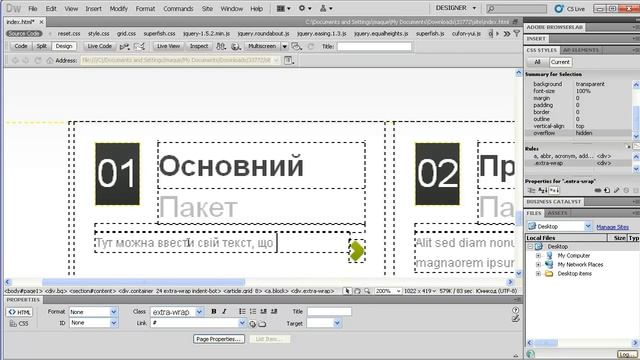Toggle Live Code
The height and width of the screenshot is (360, 640).
tap(99, 46)
